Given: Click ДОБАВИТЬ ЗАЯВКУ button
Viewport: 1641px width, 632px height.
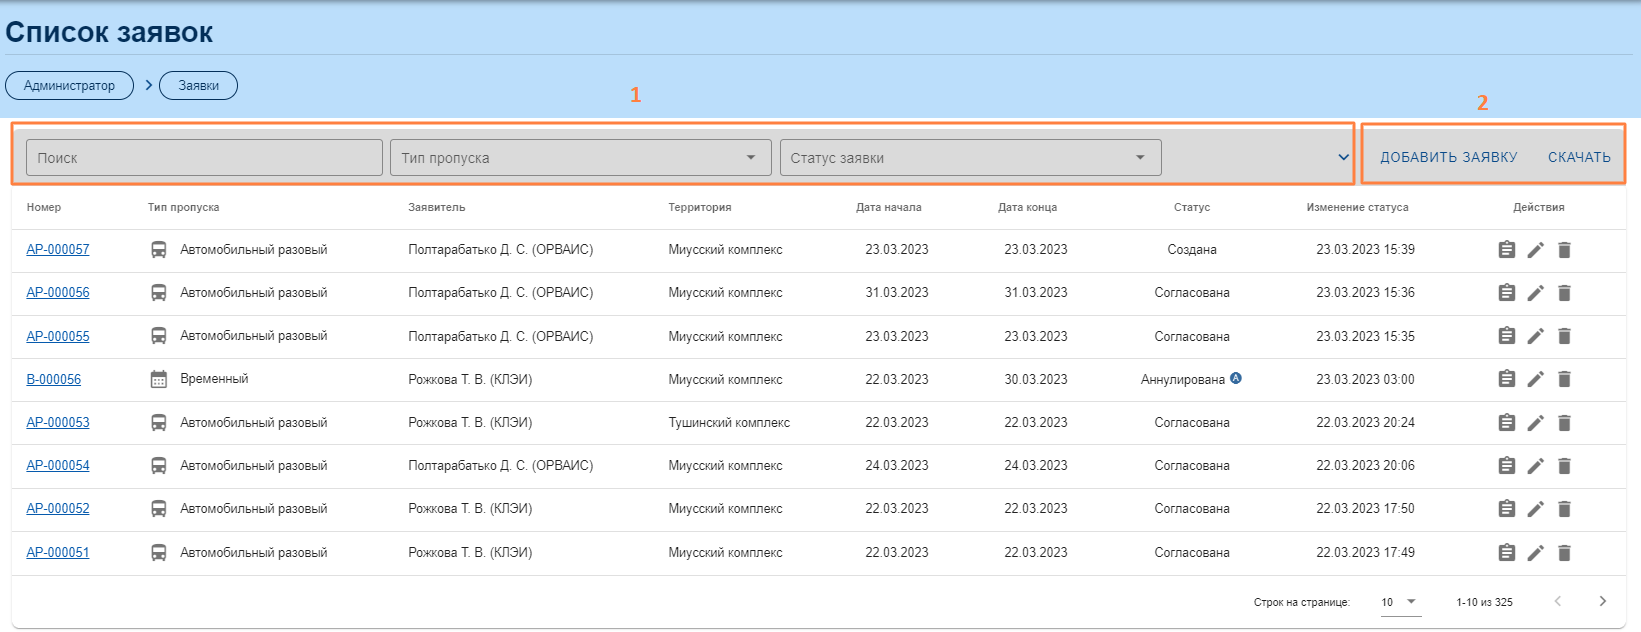Looking at the screenshot, I should [x=1448, y=157].
